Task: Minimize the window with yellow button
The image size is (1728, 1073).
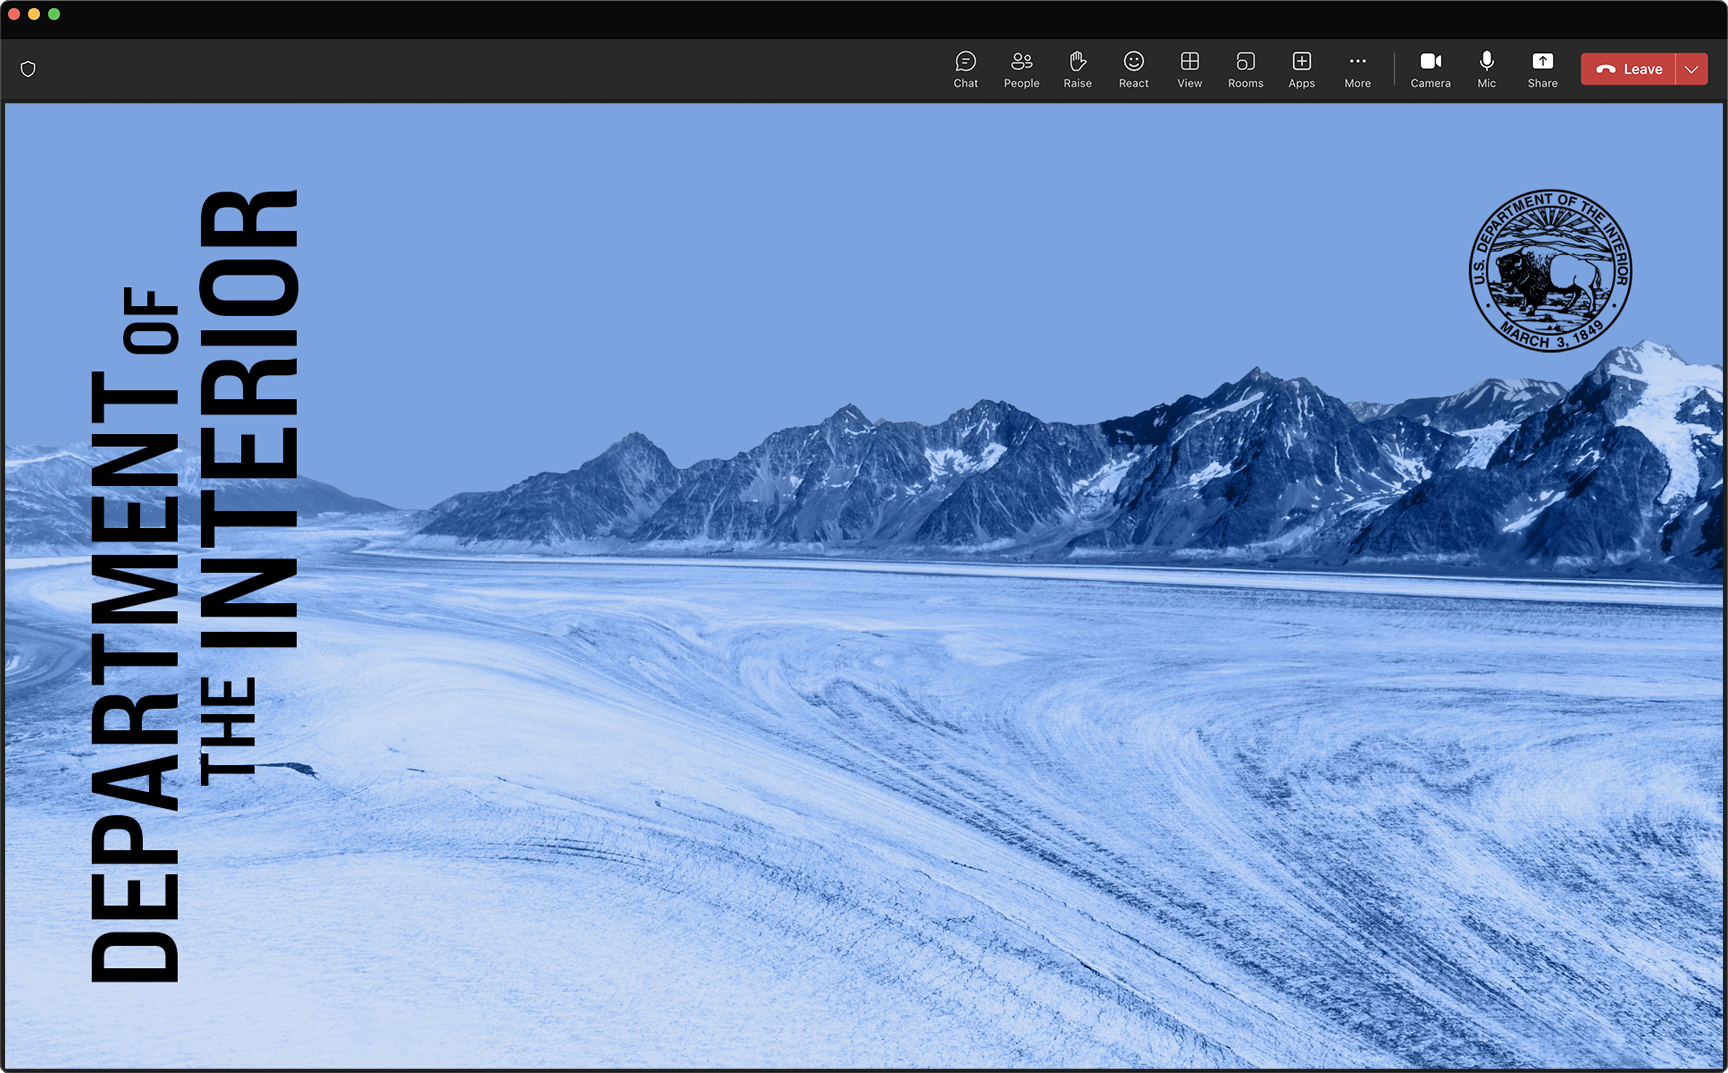Action: pos(34,14)
